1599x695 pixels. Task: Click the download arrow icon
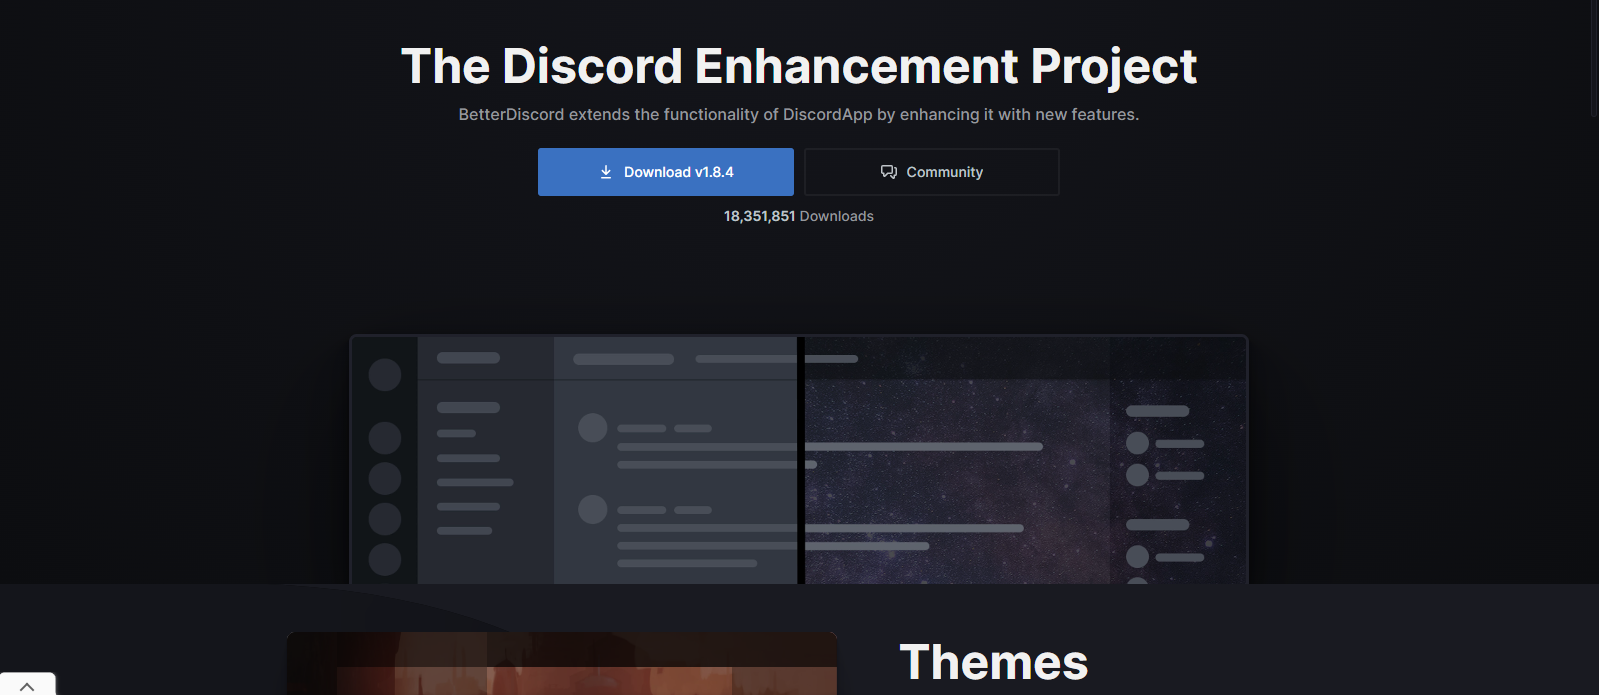point(606,172)
